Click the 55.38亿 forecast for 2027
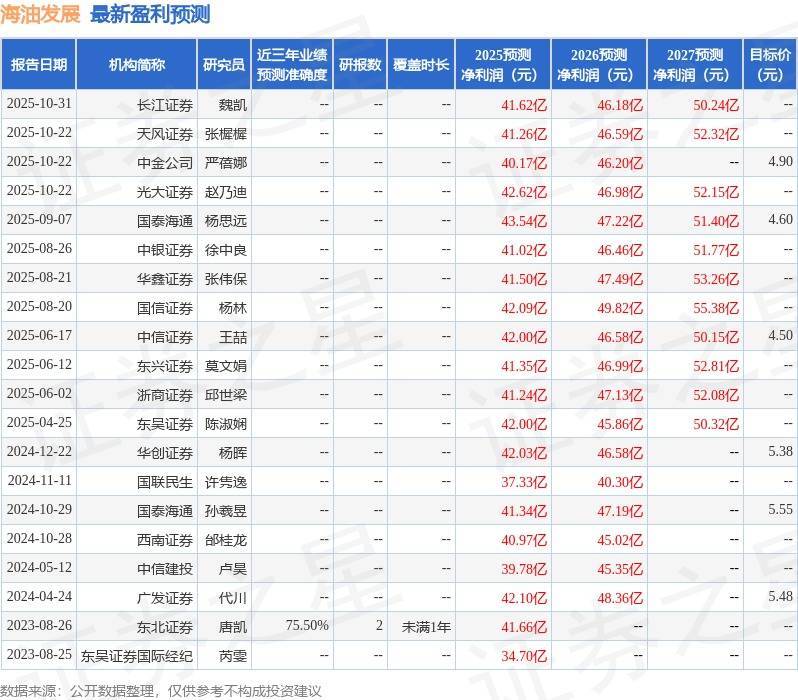This screenshot has height=700, width=798. tap(717, 309)
